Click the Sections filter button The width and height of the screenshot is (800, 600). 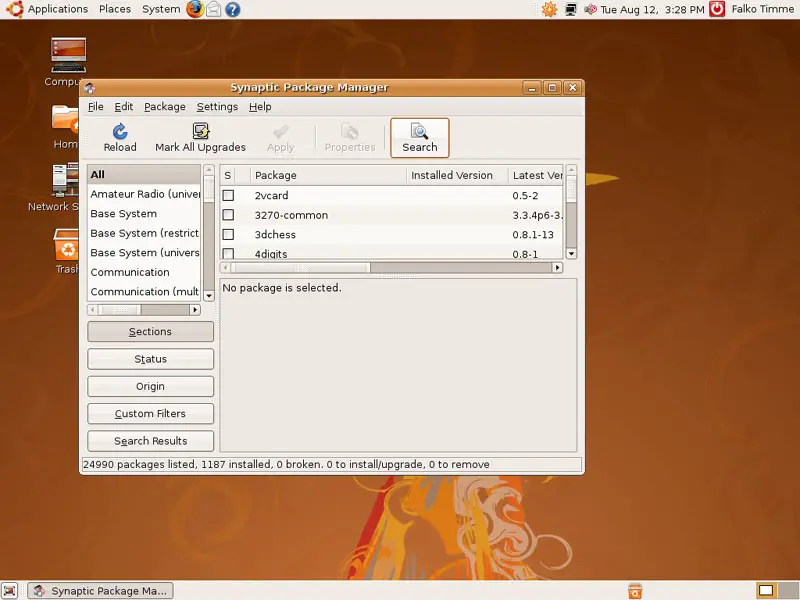click(151, 332)
